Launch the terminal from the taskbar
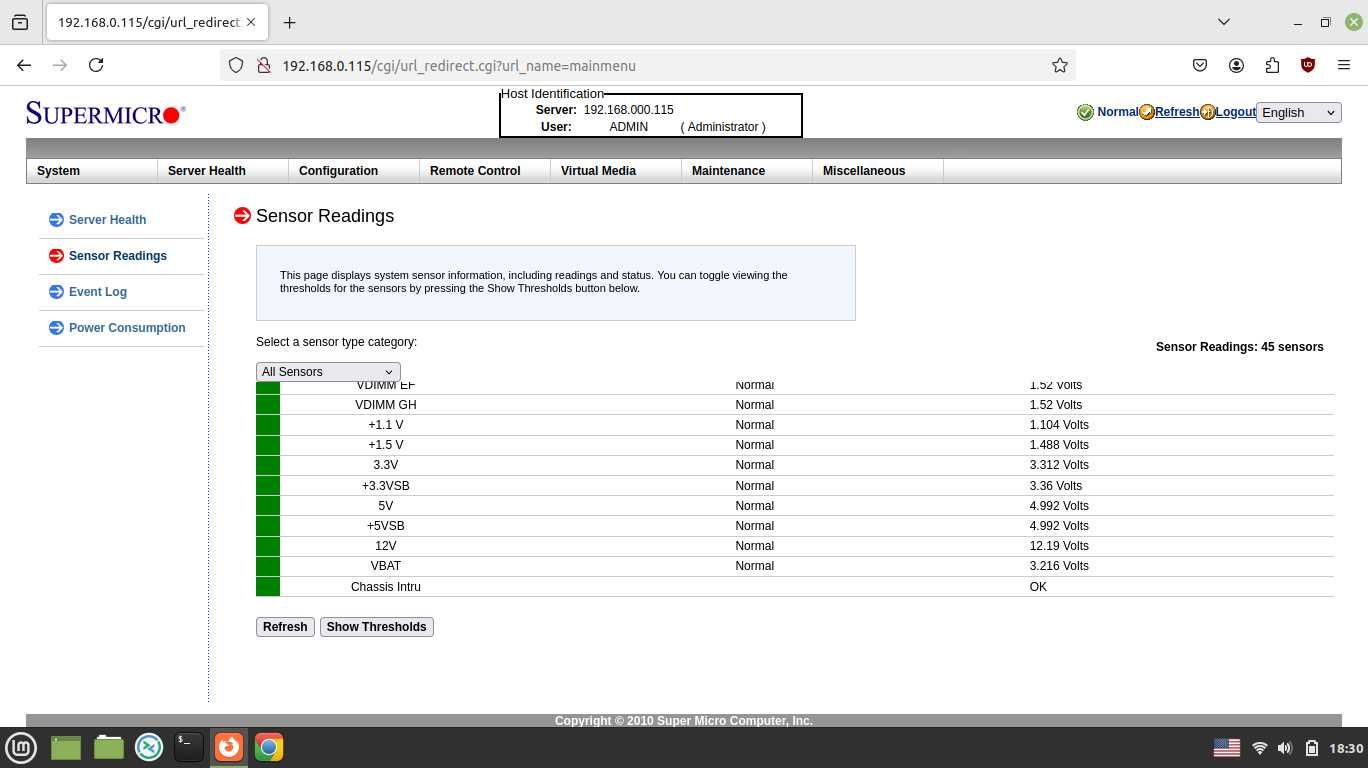The image size is (1368, 768). 189,747
